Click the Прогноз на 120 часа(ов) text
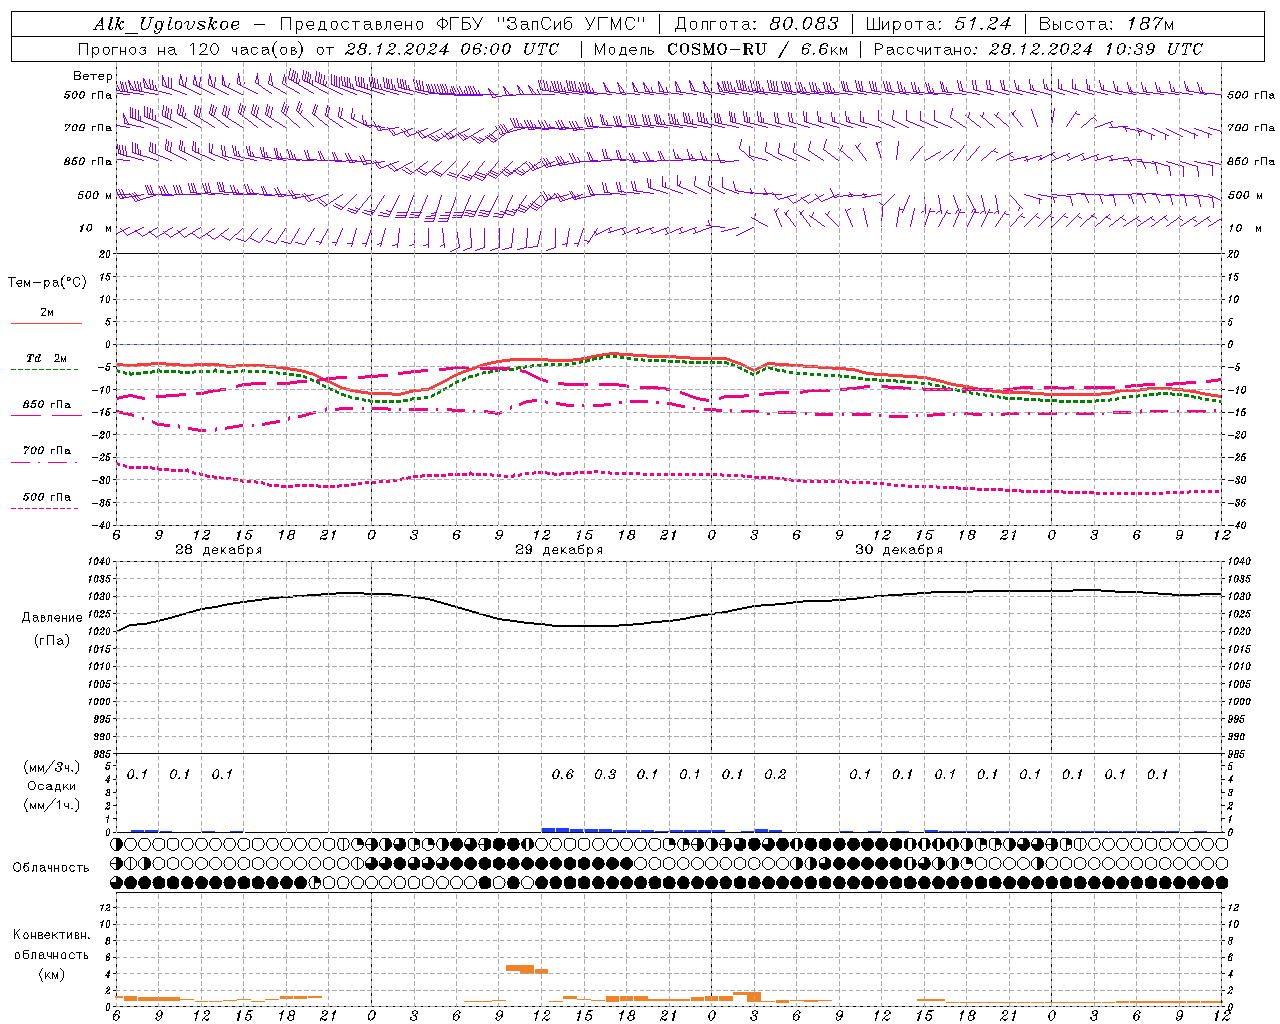The image size is (1280, 1024). pyautogui.click(x=193, y=49)
